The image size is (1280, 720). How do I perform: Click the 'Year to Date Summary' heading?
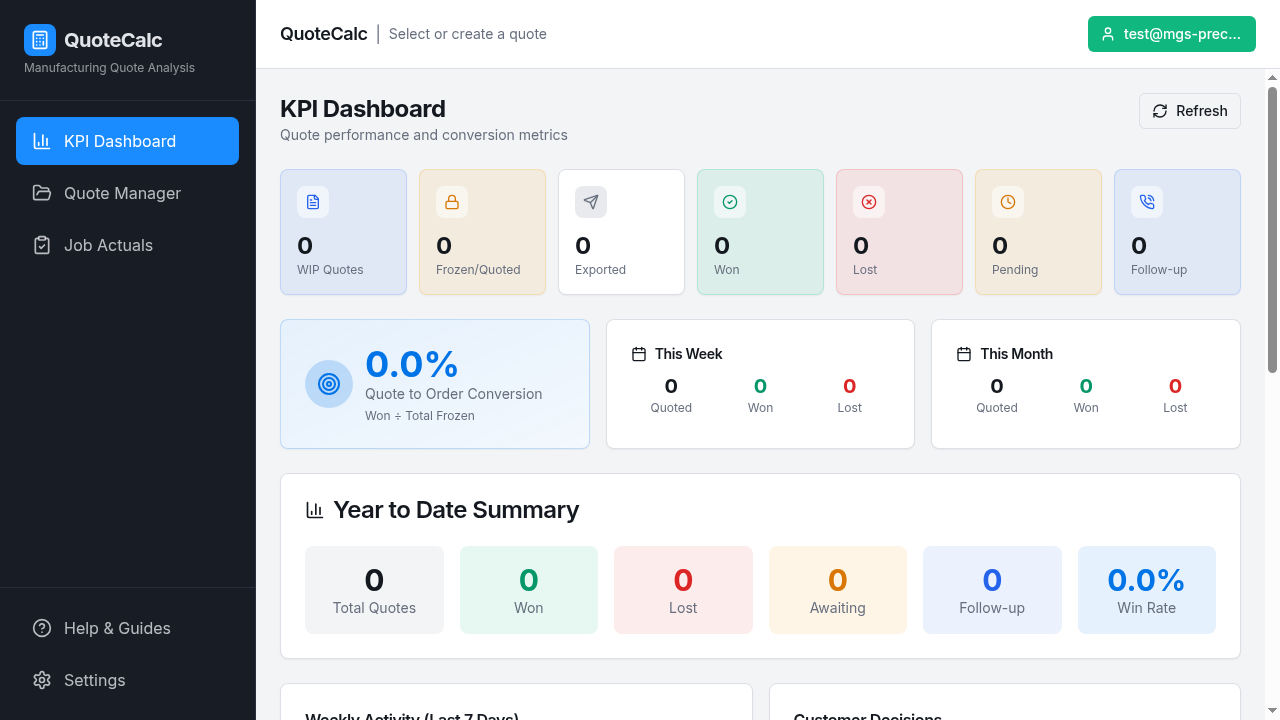[x=456, y=510]
